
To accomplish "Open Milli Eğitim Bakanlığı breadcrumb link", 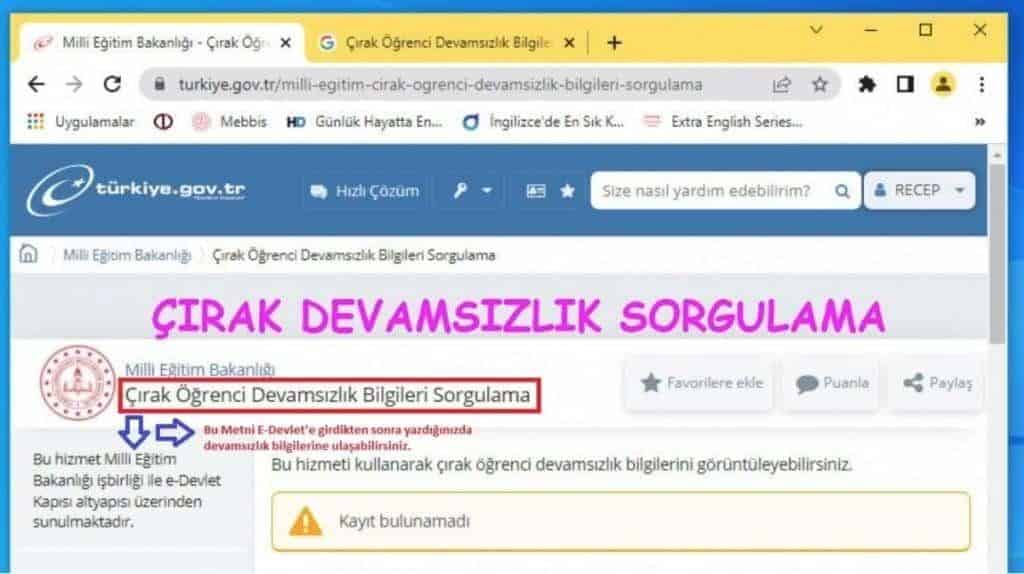I will (x=127, y=255).
